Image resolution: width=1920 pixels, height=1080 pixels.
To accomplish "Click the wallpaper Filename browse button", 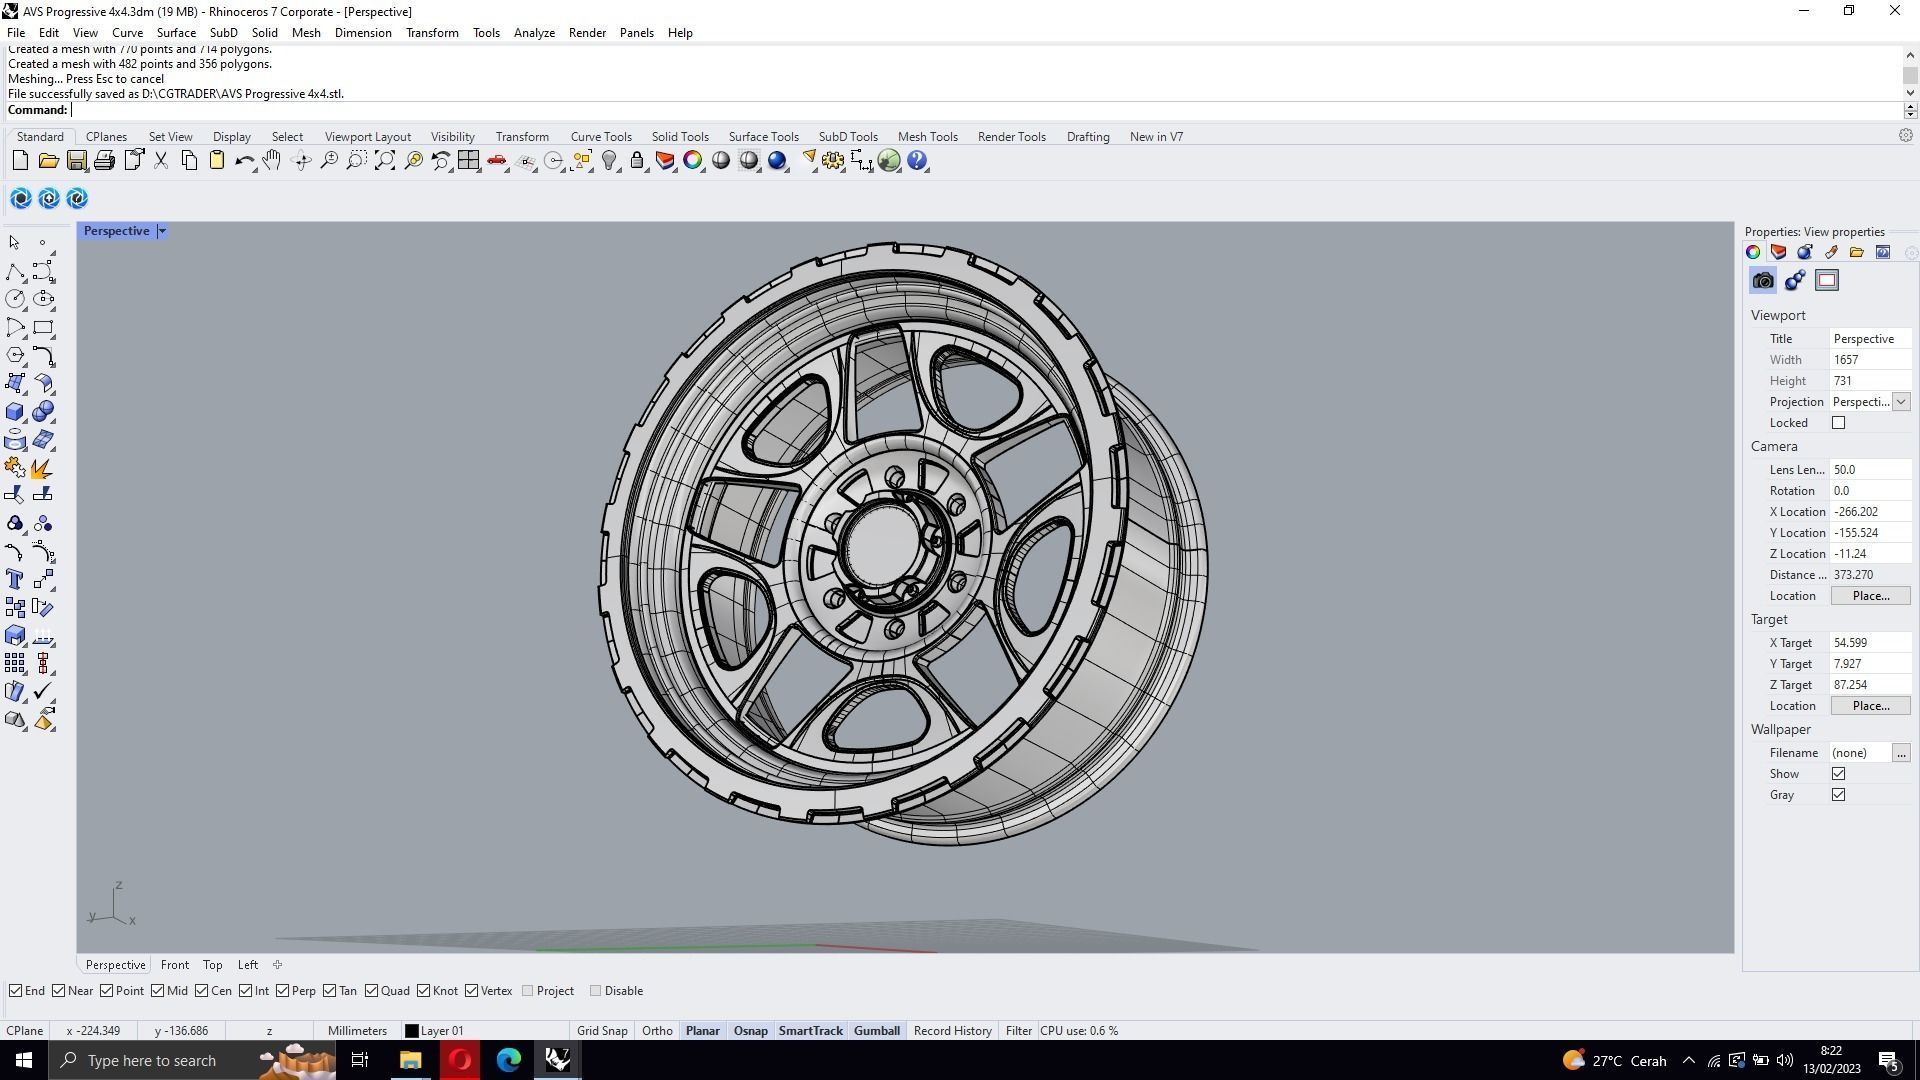I will (x=1901, y=753).
